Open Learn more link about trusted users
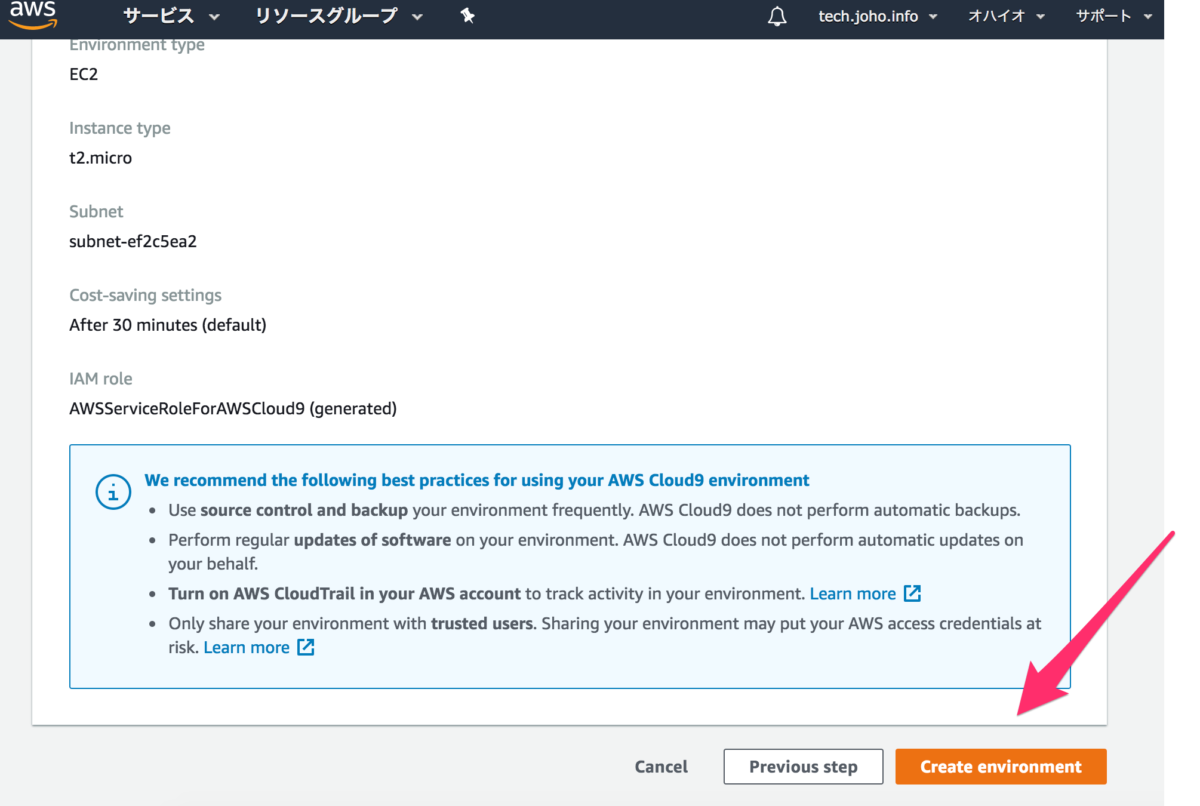 point(246,647)
